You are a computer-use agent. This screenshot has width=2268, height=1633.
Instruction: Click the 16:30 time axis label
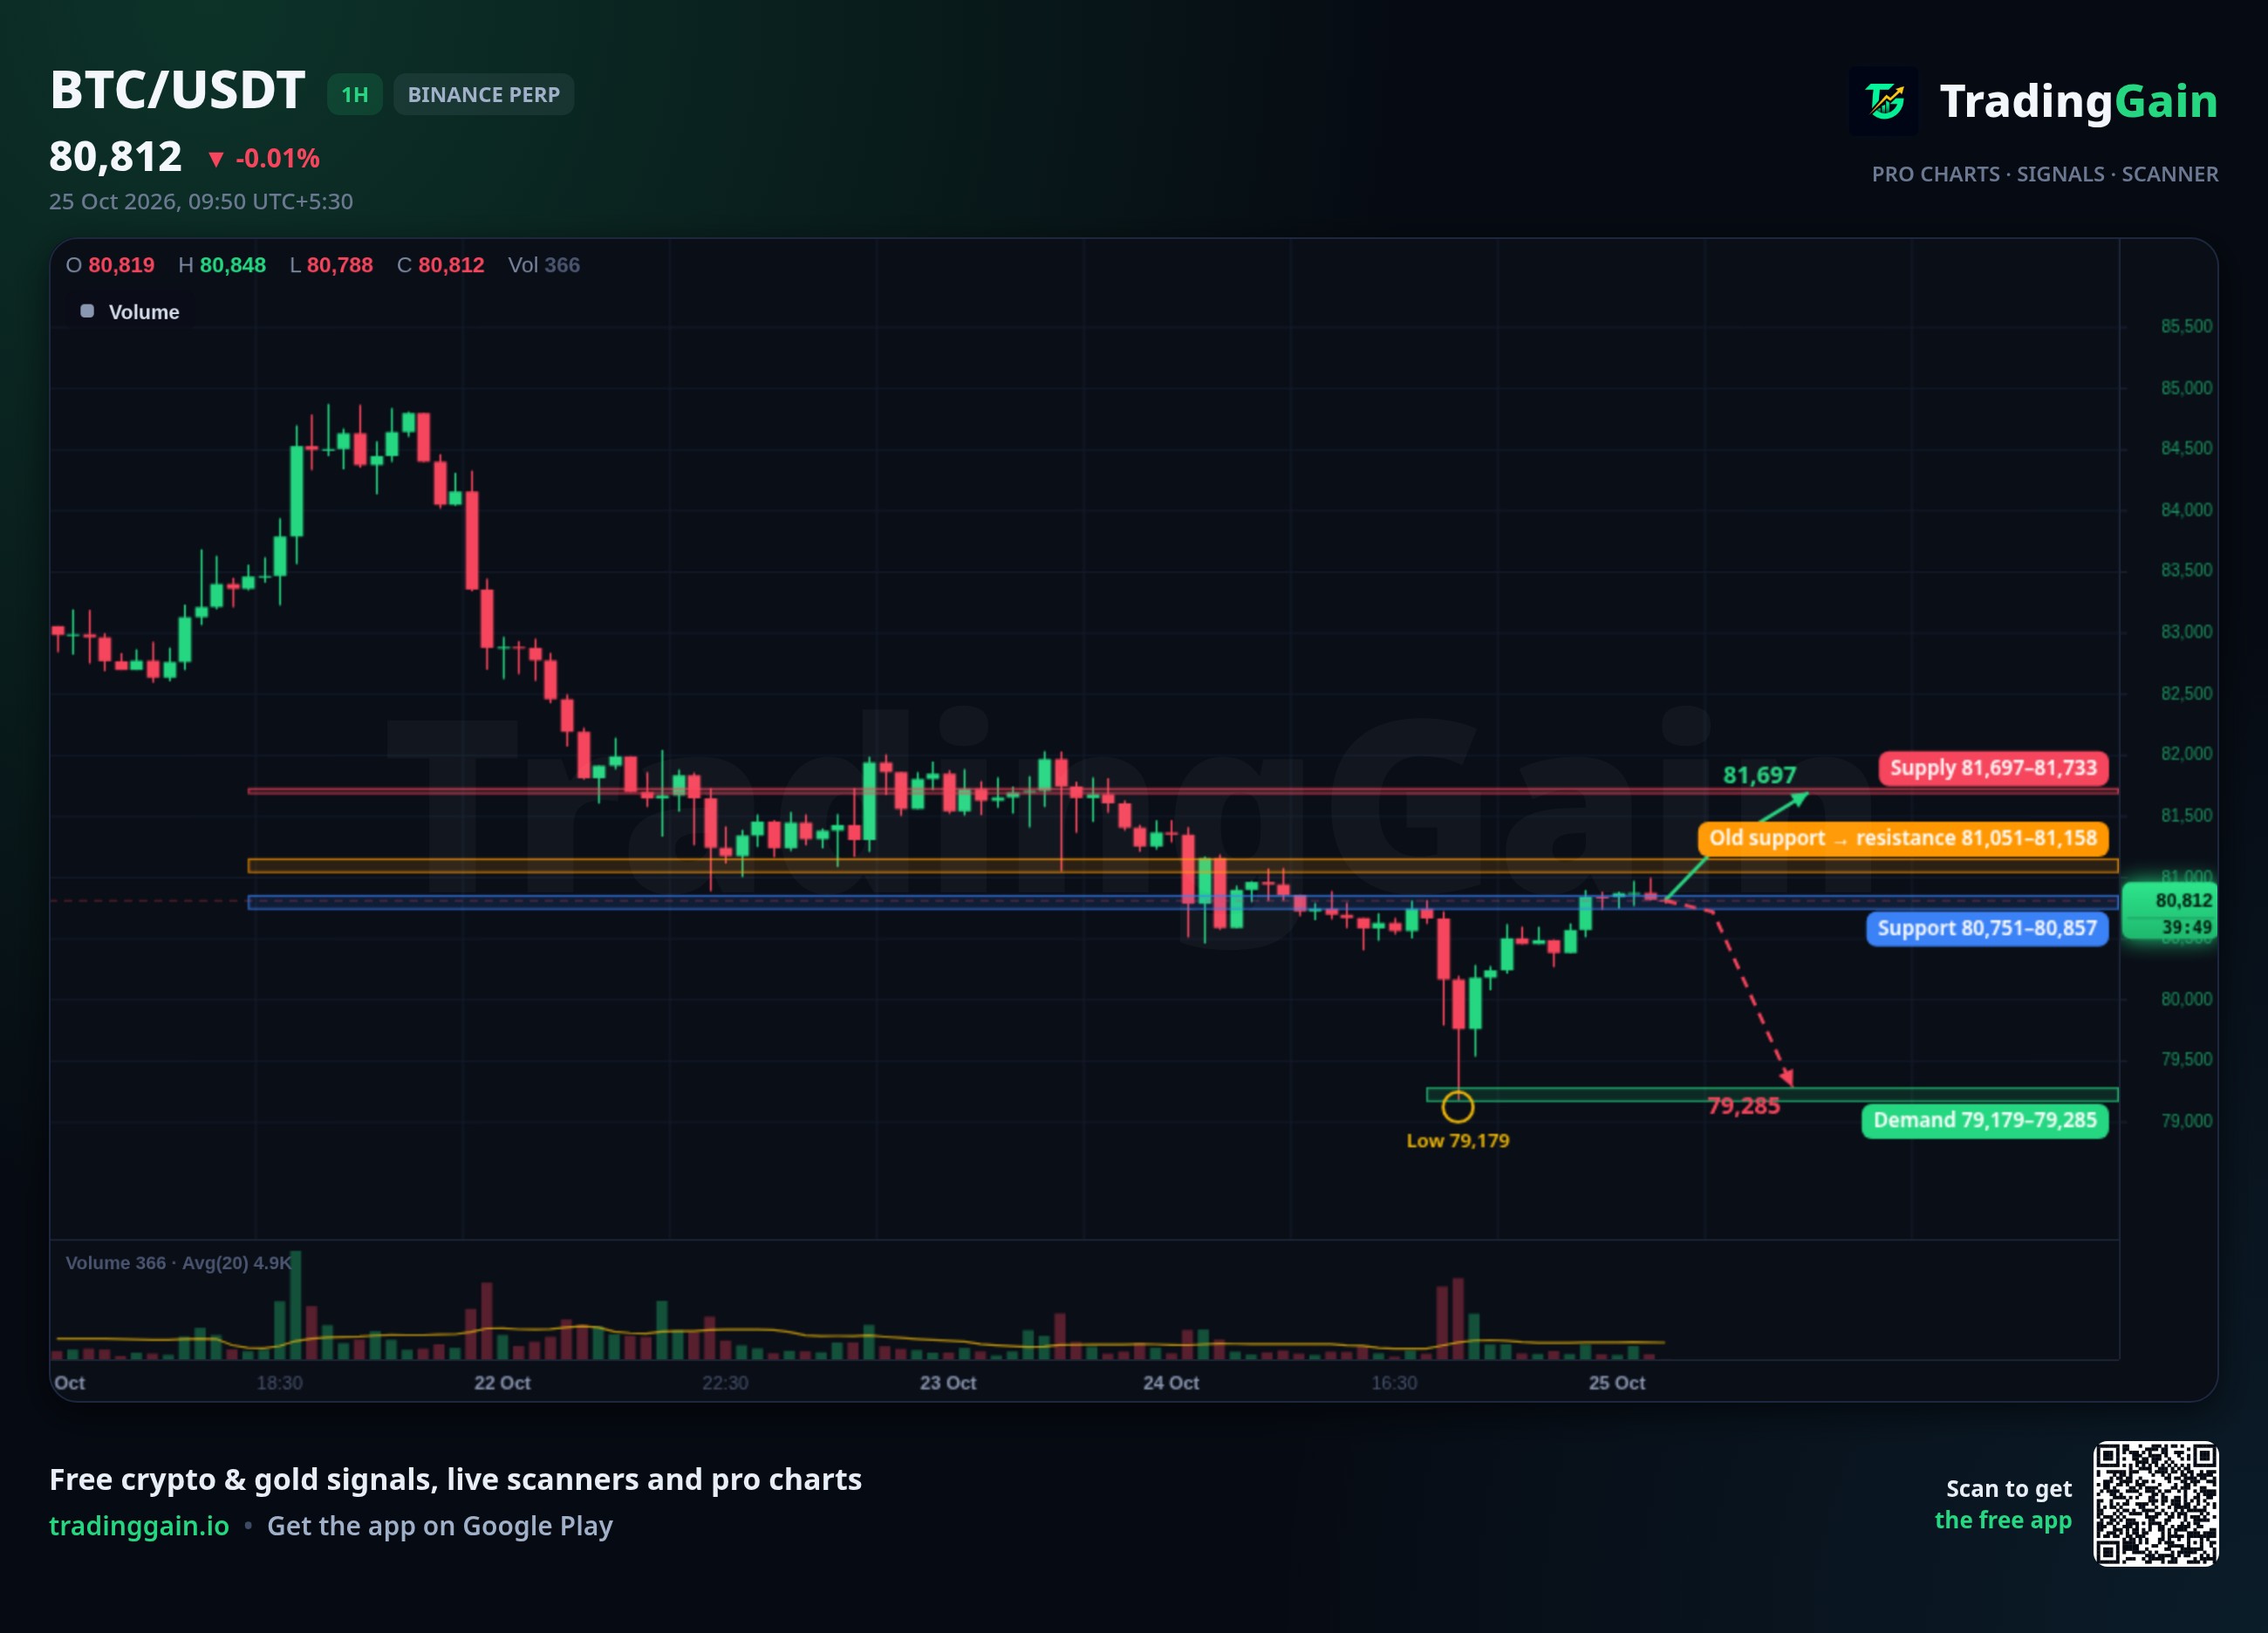pyautogui.click(x=1394, y=1383)
